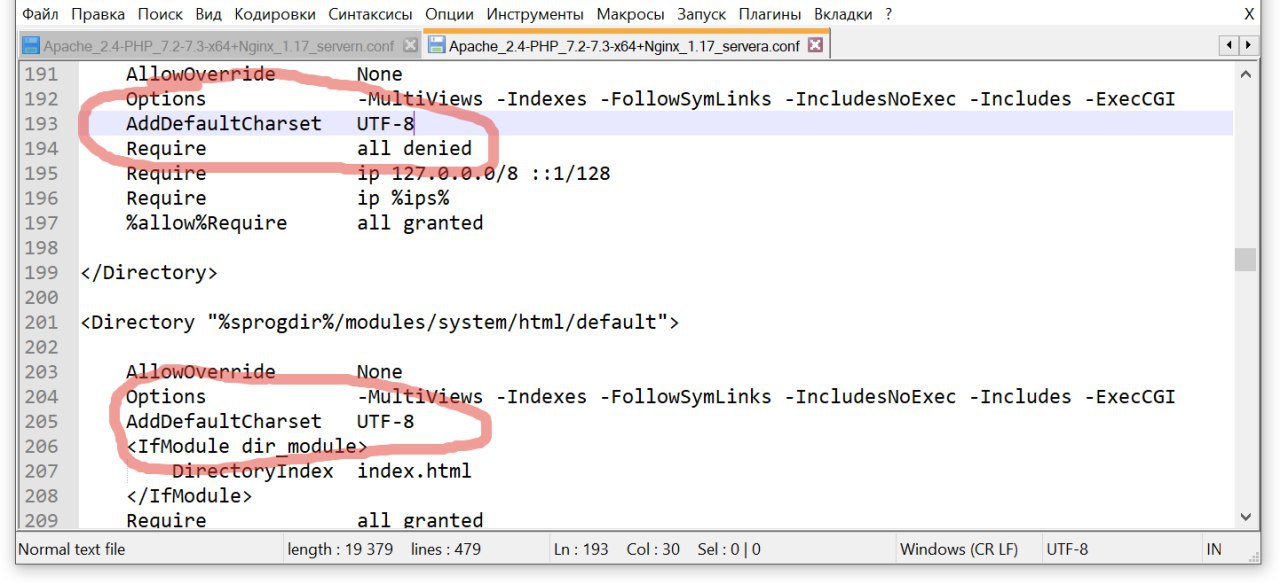This screenshot has height=584, width=1280.
Task: Click 'length : 19 379' in status bar
Action: tap(340, 549)
